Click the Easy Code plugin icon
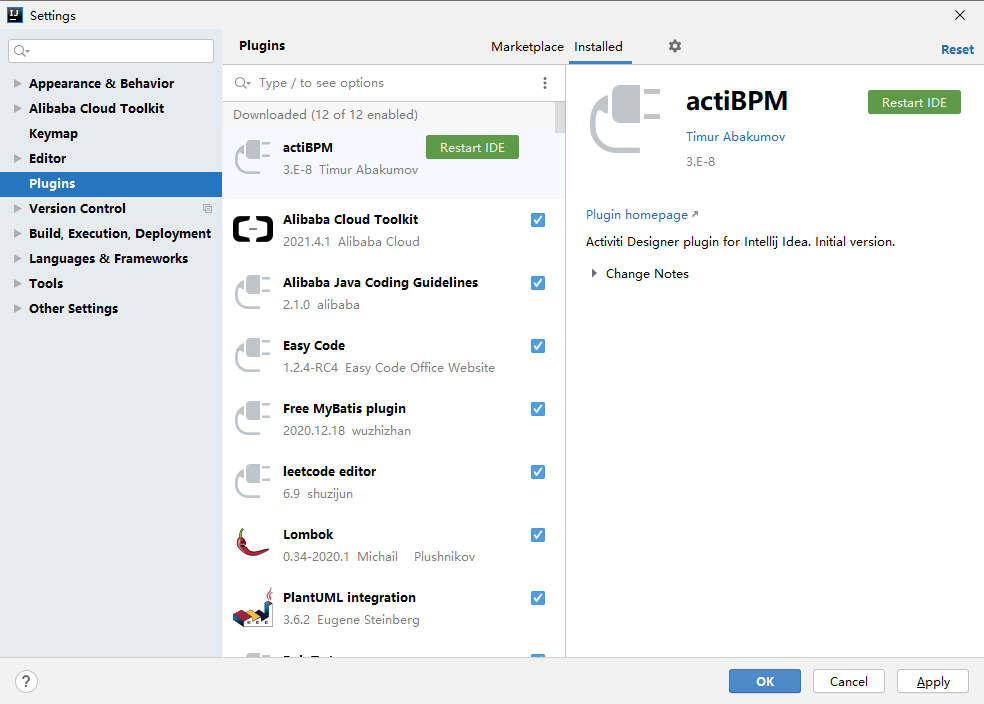 (253, 355)
